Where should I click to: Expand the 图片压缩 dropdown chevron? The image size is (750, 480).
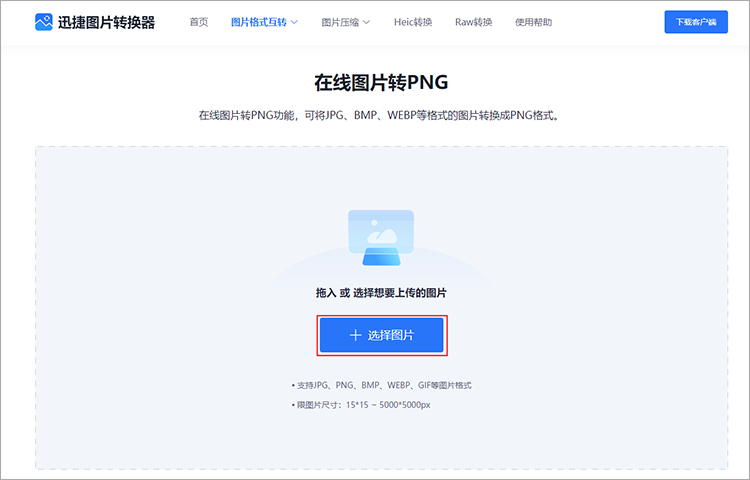(366, 22)
